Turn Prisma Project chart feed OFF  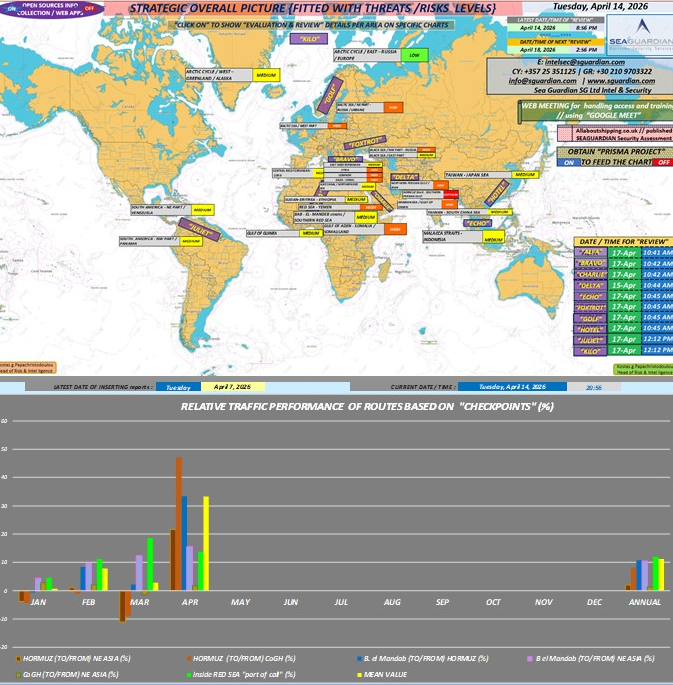pos(661,162)
